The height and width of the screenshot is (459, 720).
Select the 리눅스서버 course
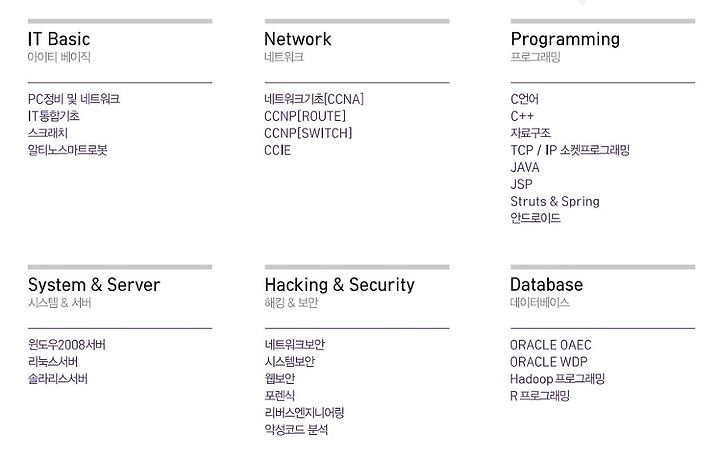pyautogui.click(x=53, y=362)
